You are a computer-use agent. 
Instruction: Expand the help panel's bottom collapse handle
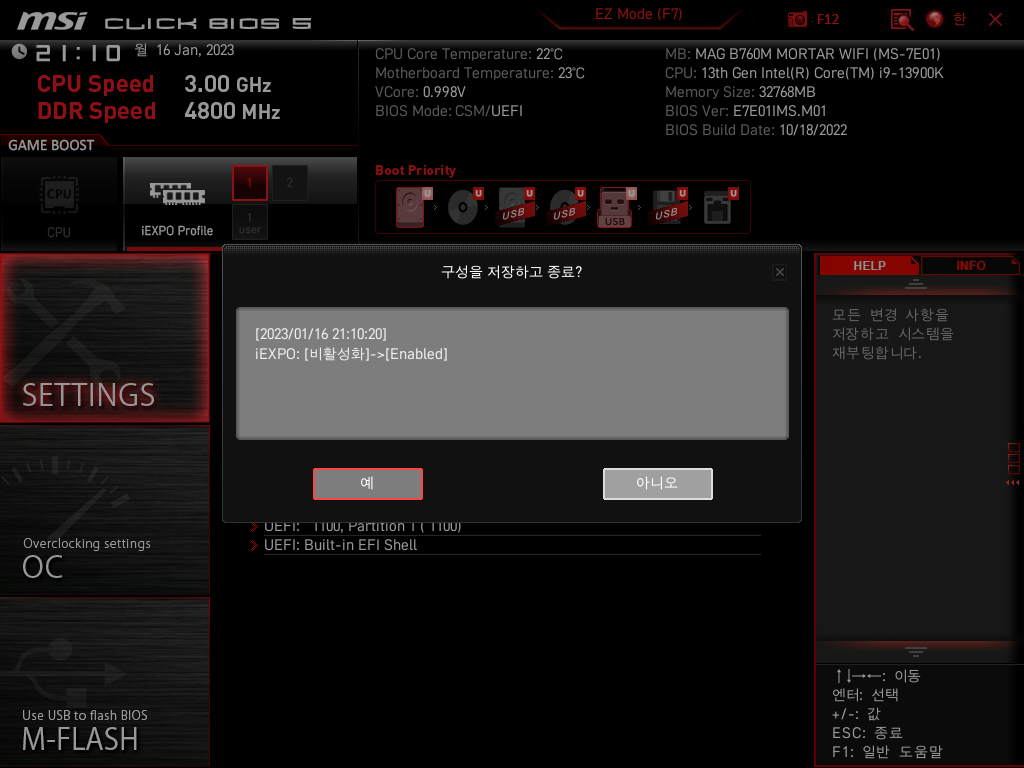916,651
